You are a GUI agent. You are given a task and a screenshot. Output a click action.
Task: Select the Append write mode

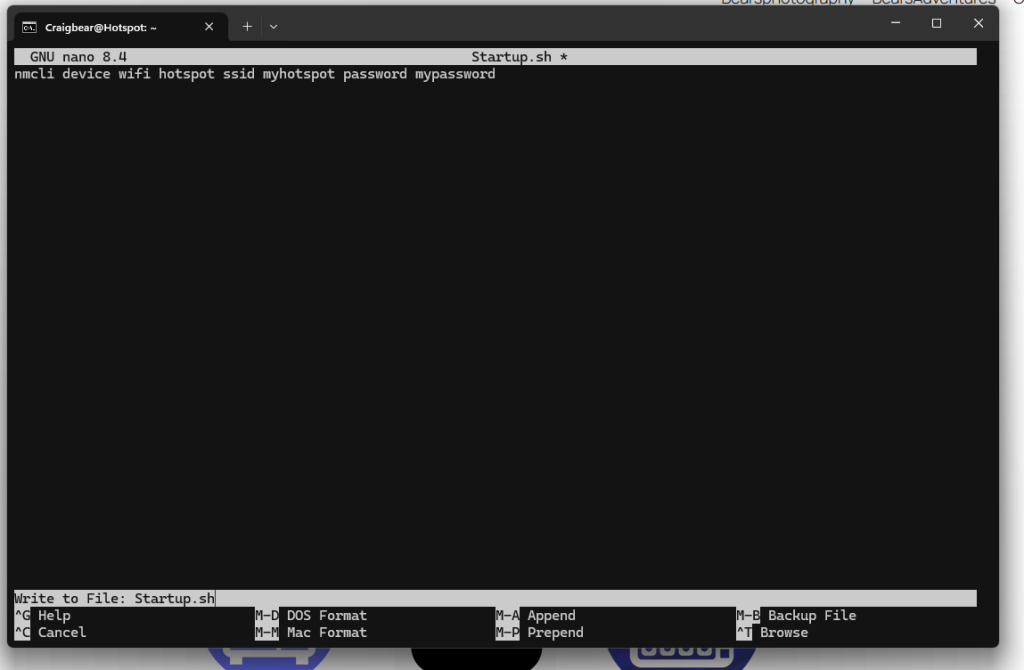pyautogui.click(x=551, y=616)
